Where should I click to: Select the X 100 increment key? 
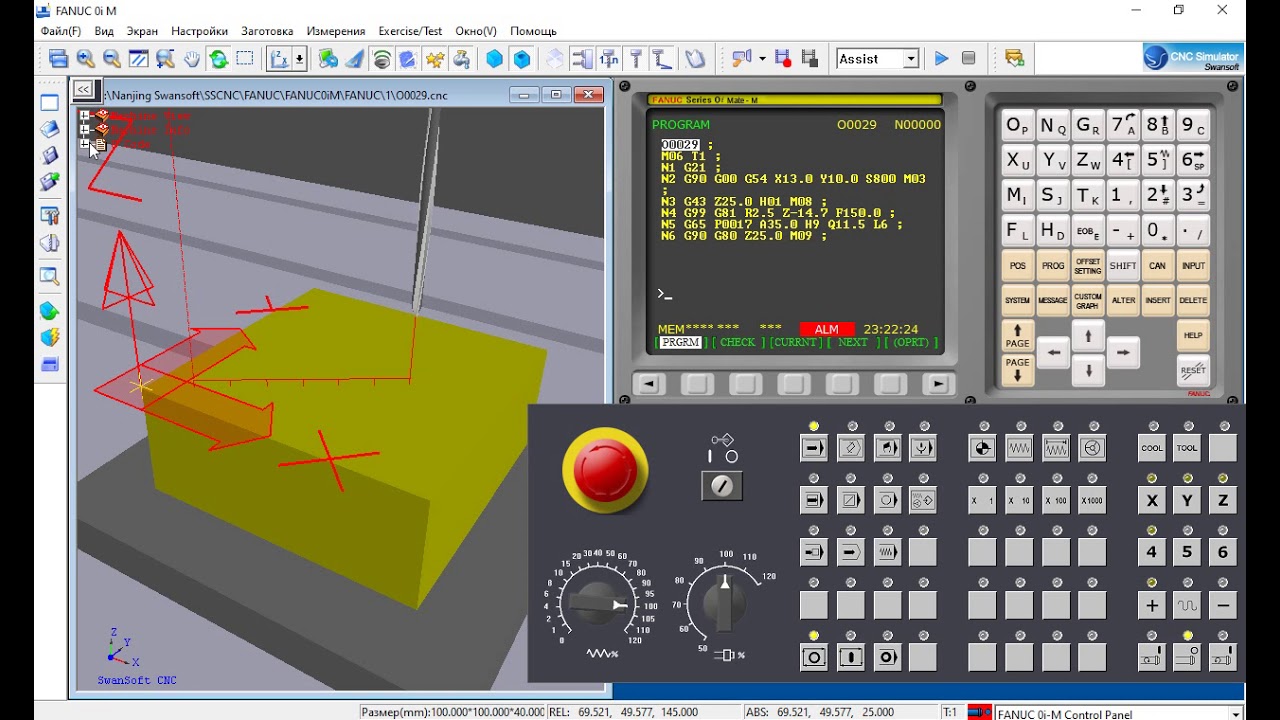1056,500
